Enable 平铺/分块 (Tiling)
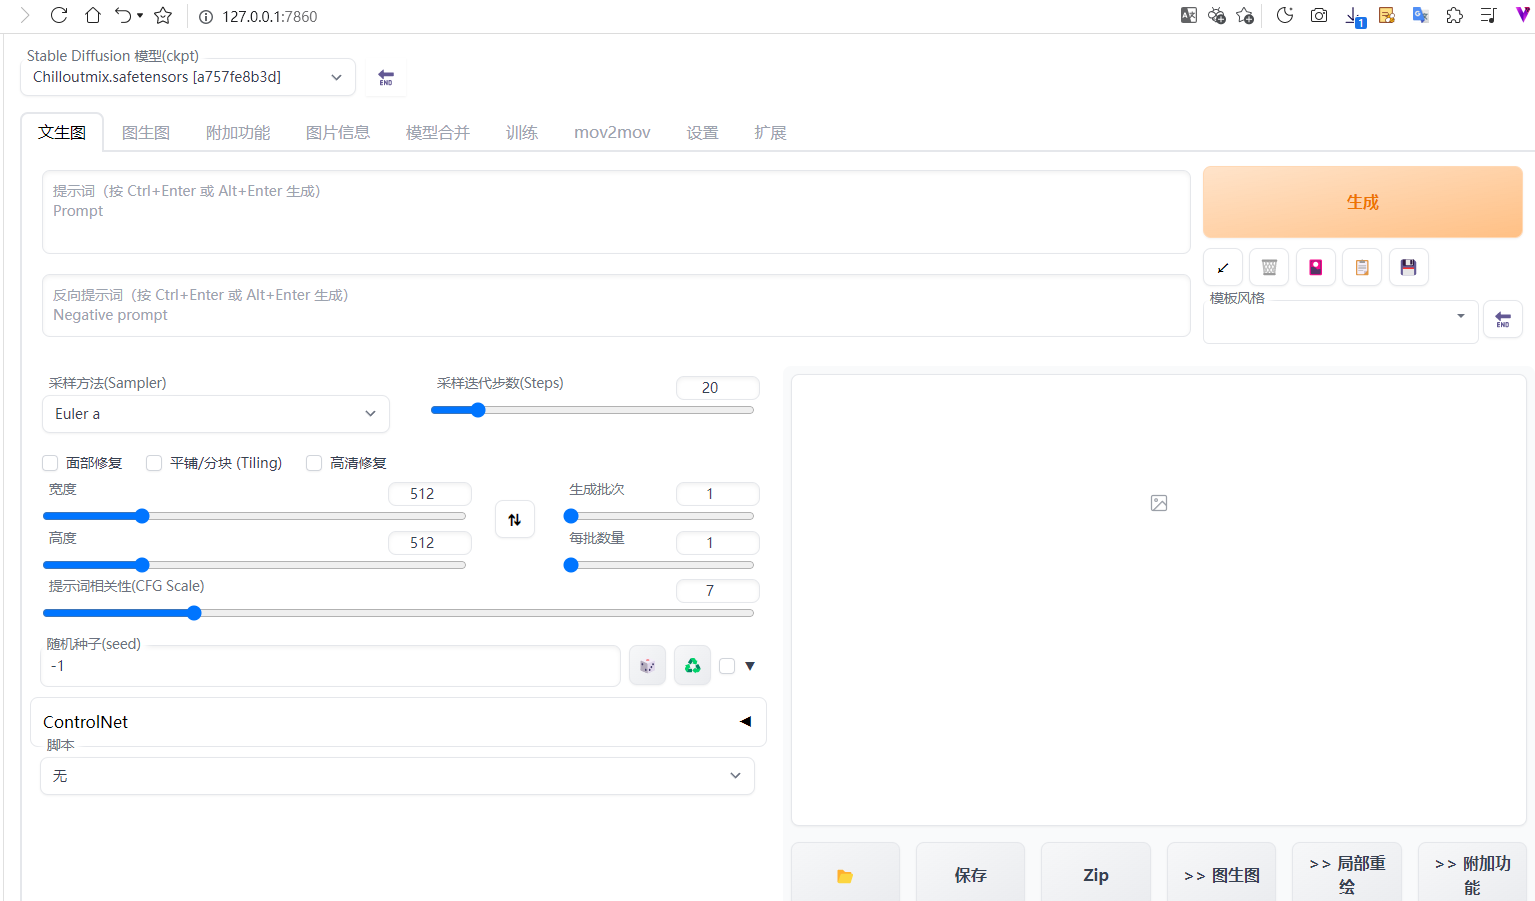Viewport: 1535px width, 901px height. point(154,463)
